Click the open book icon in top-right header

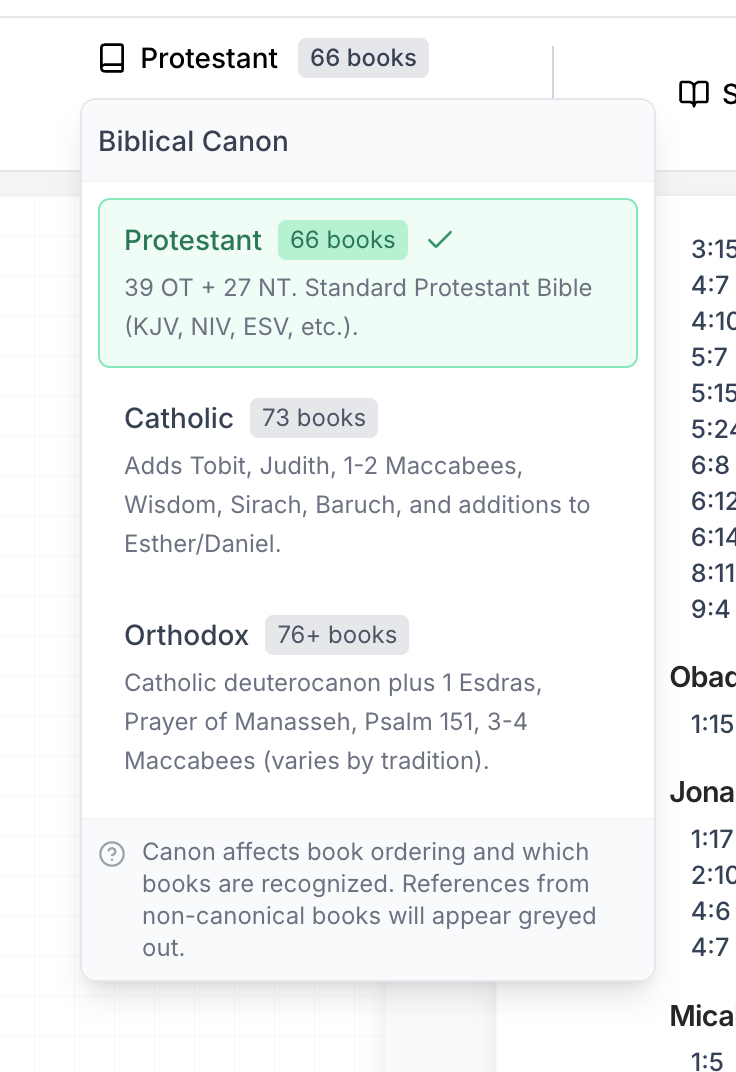pos(696,93)
